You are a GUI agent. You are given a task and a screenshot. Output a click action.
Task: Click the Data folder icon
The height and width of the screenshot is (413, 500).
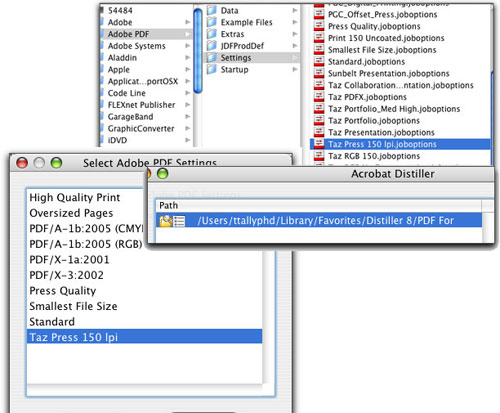click(212, 10)
